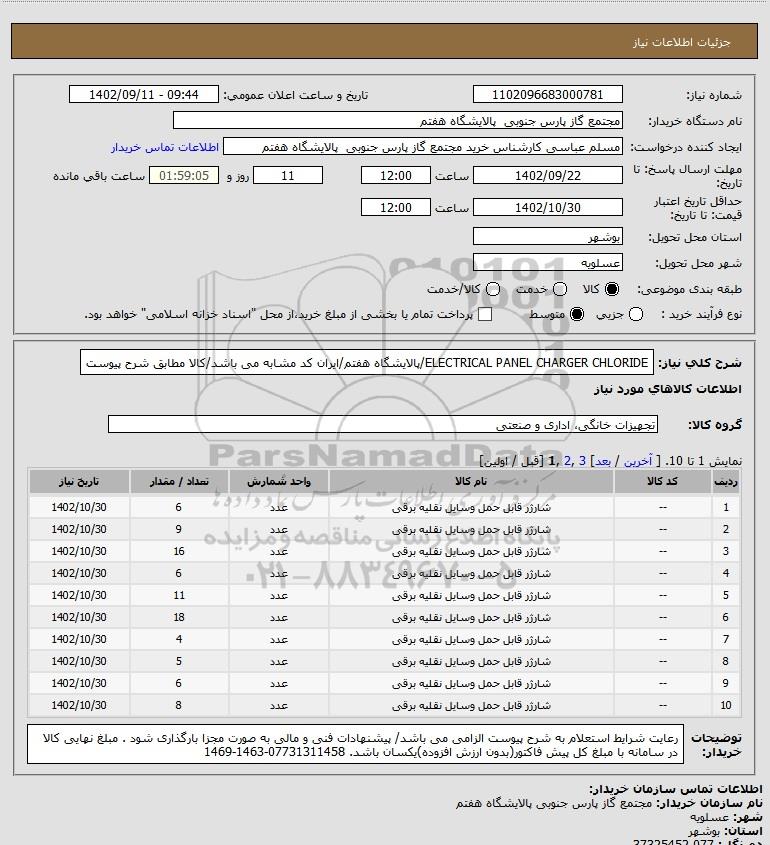This screenshot has width=770, height=845.
Task: Click the request creator field مسلم عباسی
Action: (423, 147)
